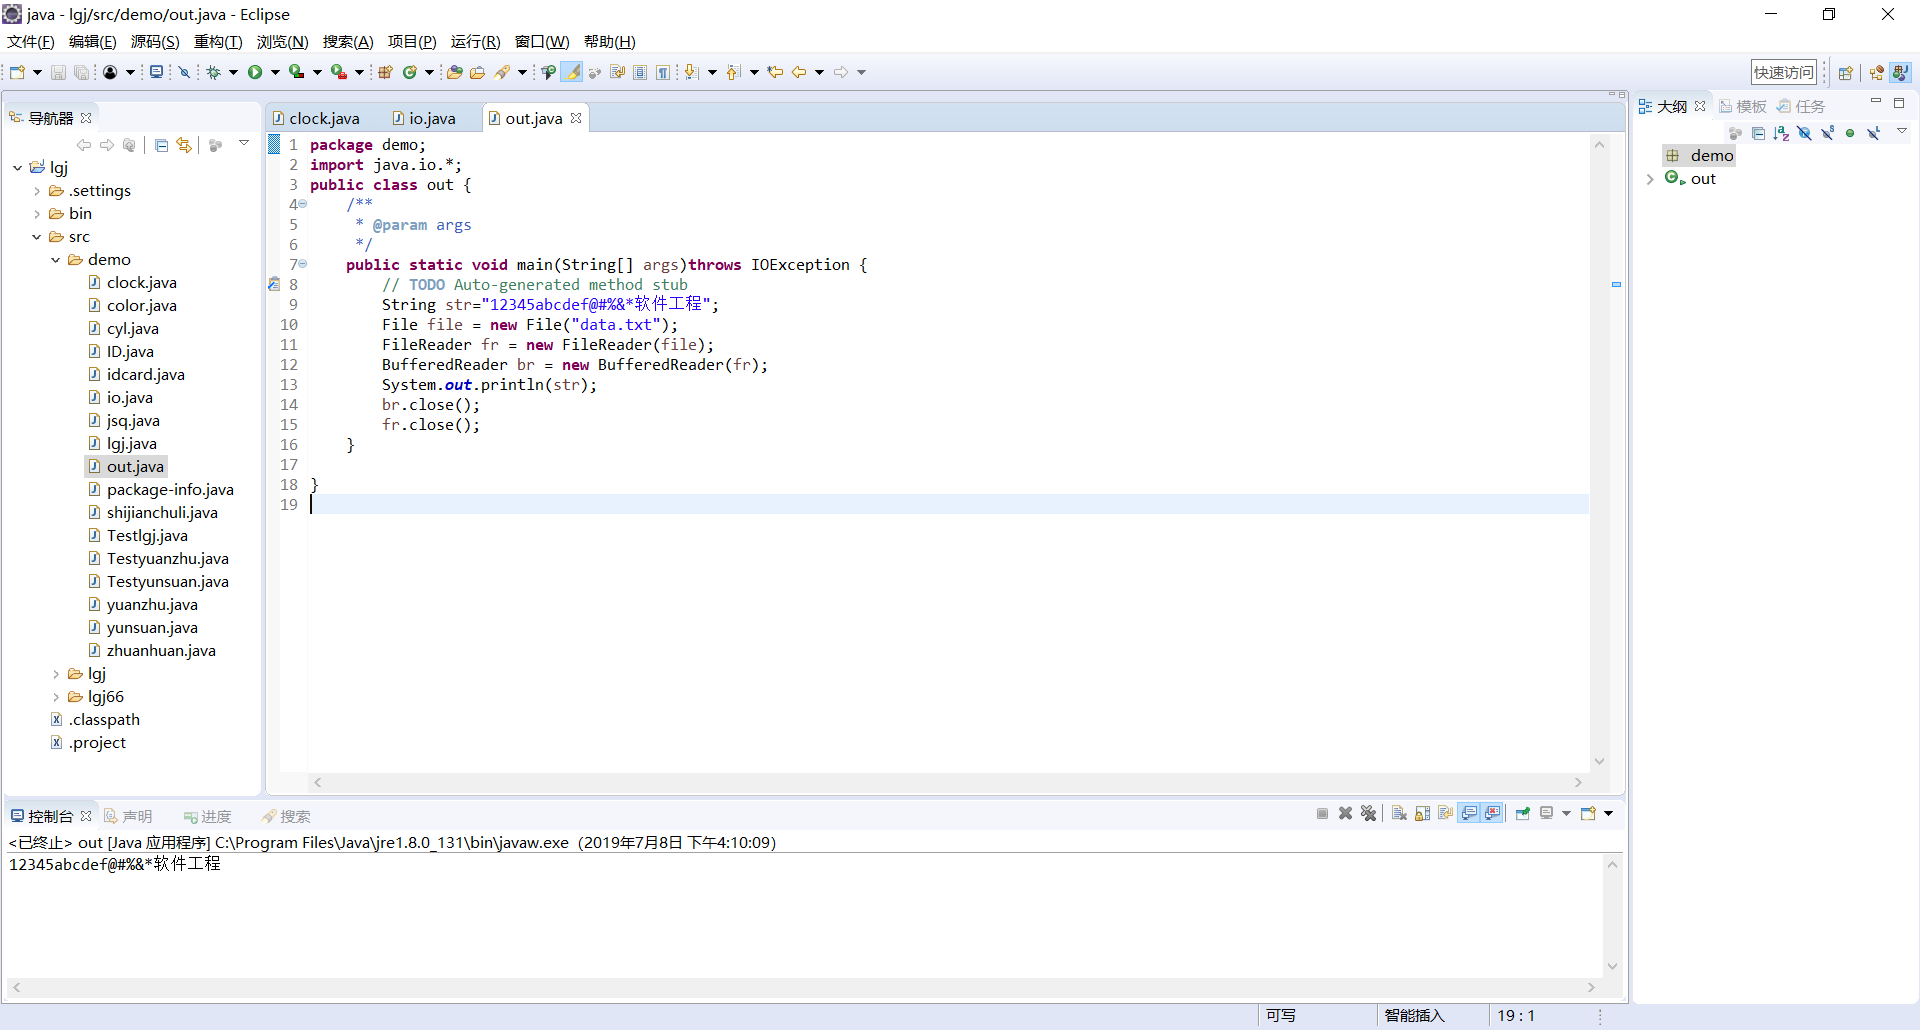Click the Open Perspective icon

coord(1846,72)
